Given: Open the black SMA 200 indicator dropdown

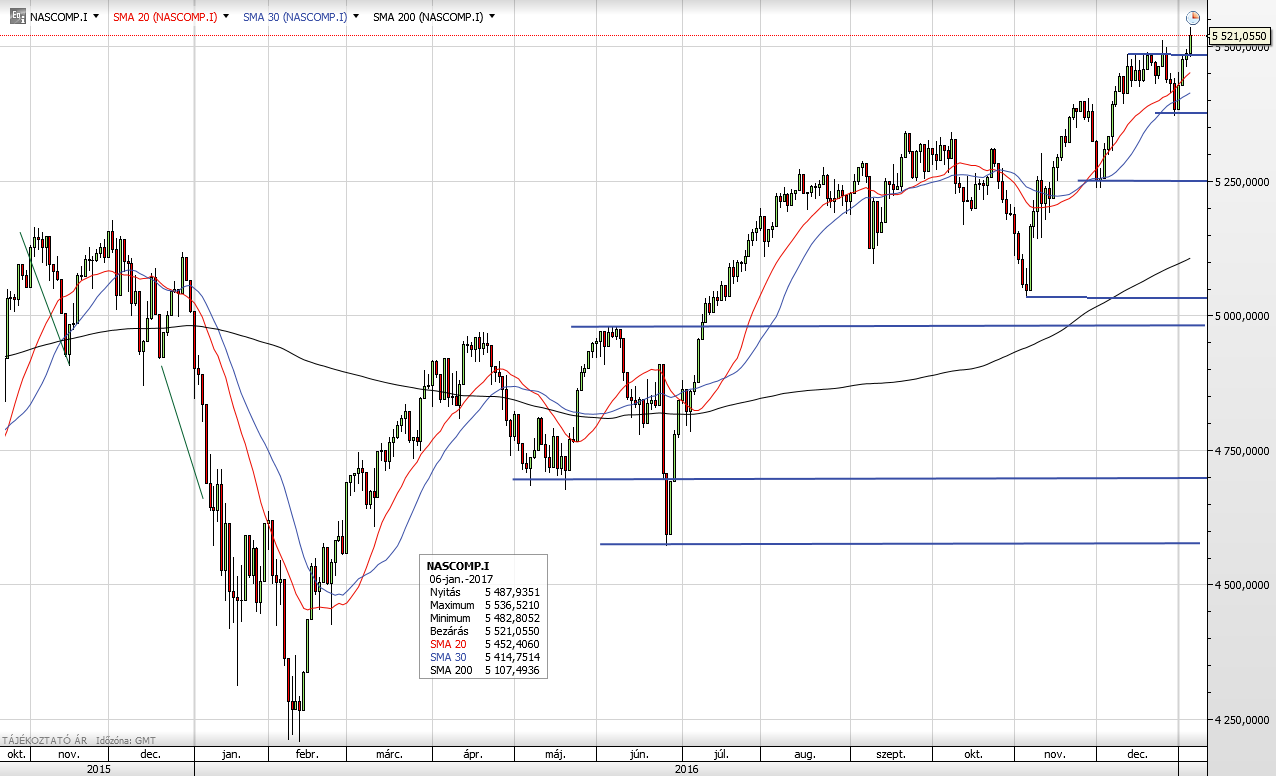Looking at the screenshot, I should 492,17.
